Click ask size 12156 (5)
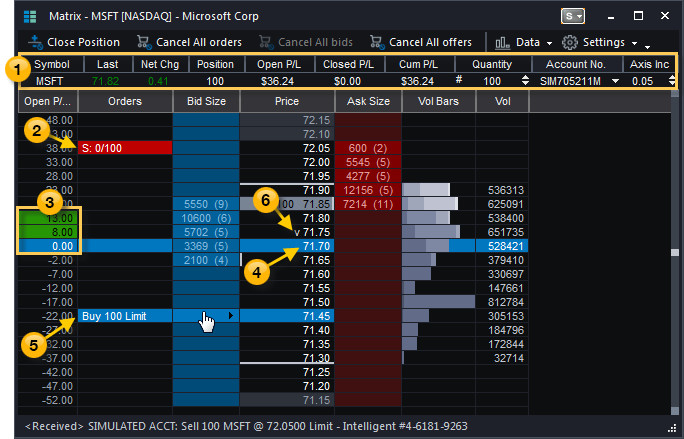 (368, 190)
